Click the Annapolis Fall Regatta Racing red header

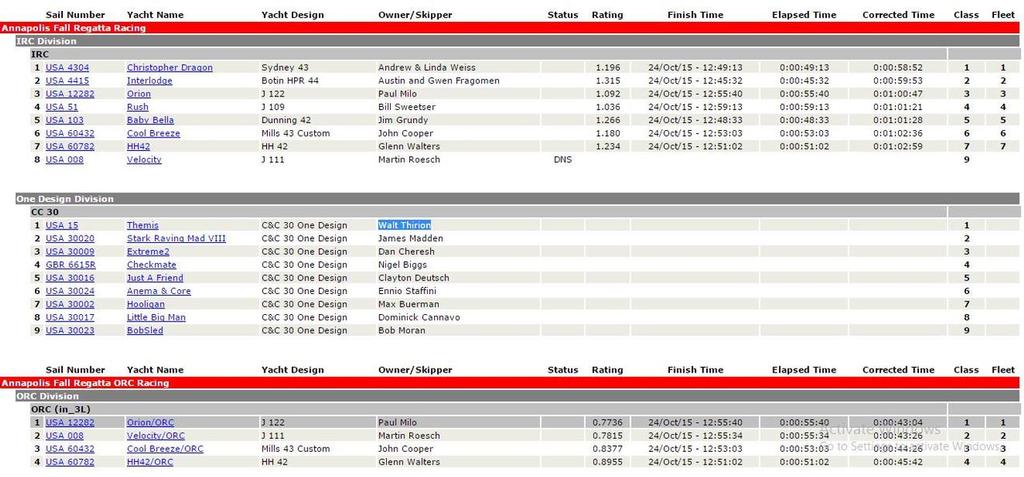pos(509,28)
